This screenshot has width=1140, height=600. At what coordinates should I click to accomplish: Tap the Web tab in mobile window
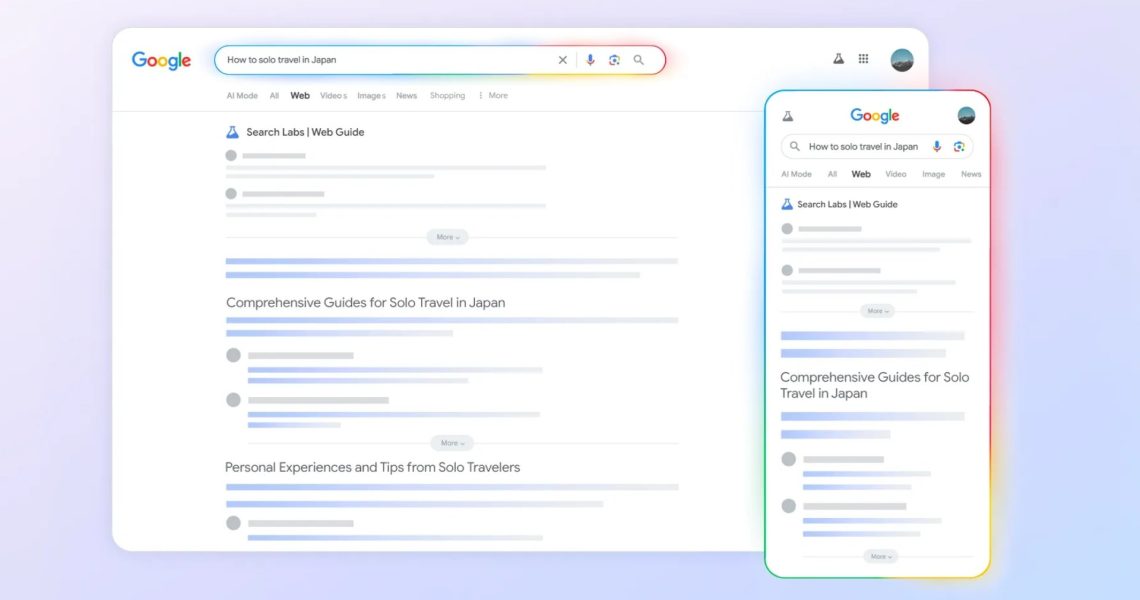[x=861, y=174]
